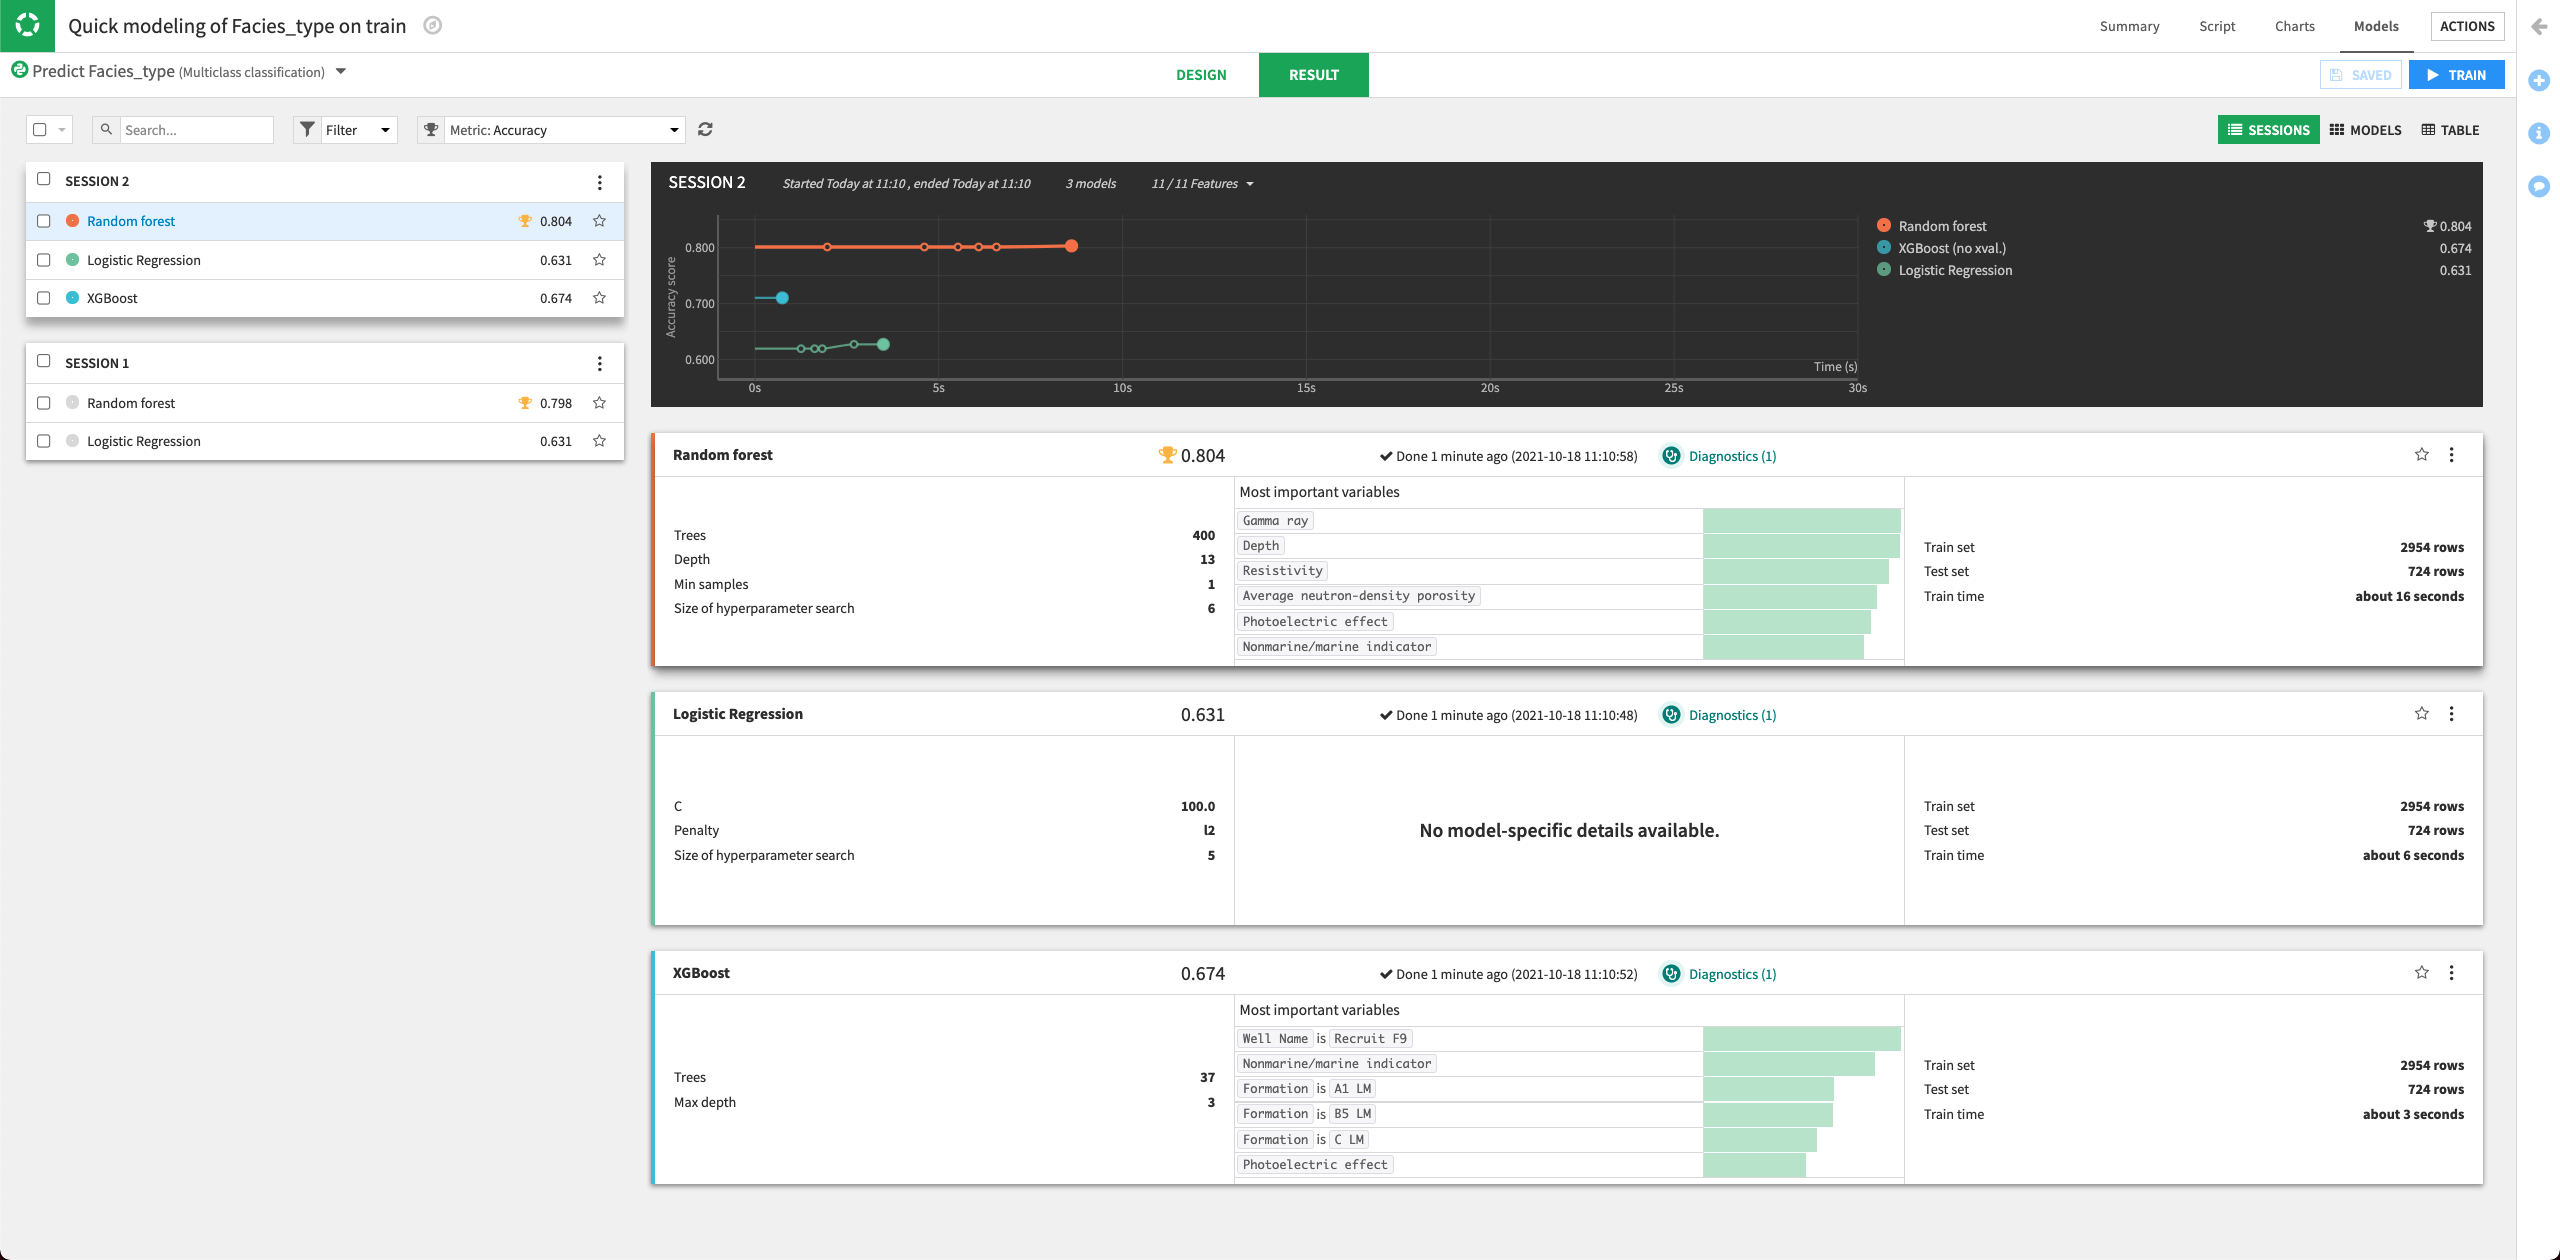Switch to the Charts tab
This screenshot has width=2560, height=1260.
(x=2294, y=26)
